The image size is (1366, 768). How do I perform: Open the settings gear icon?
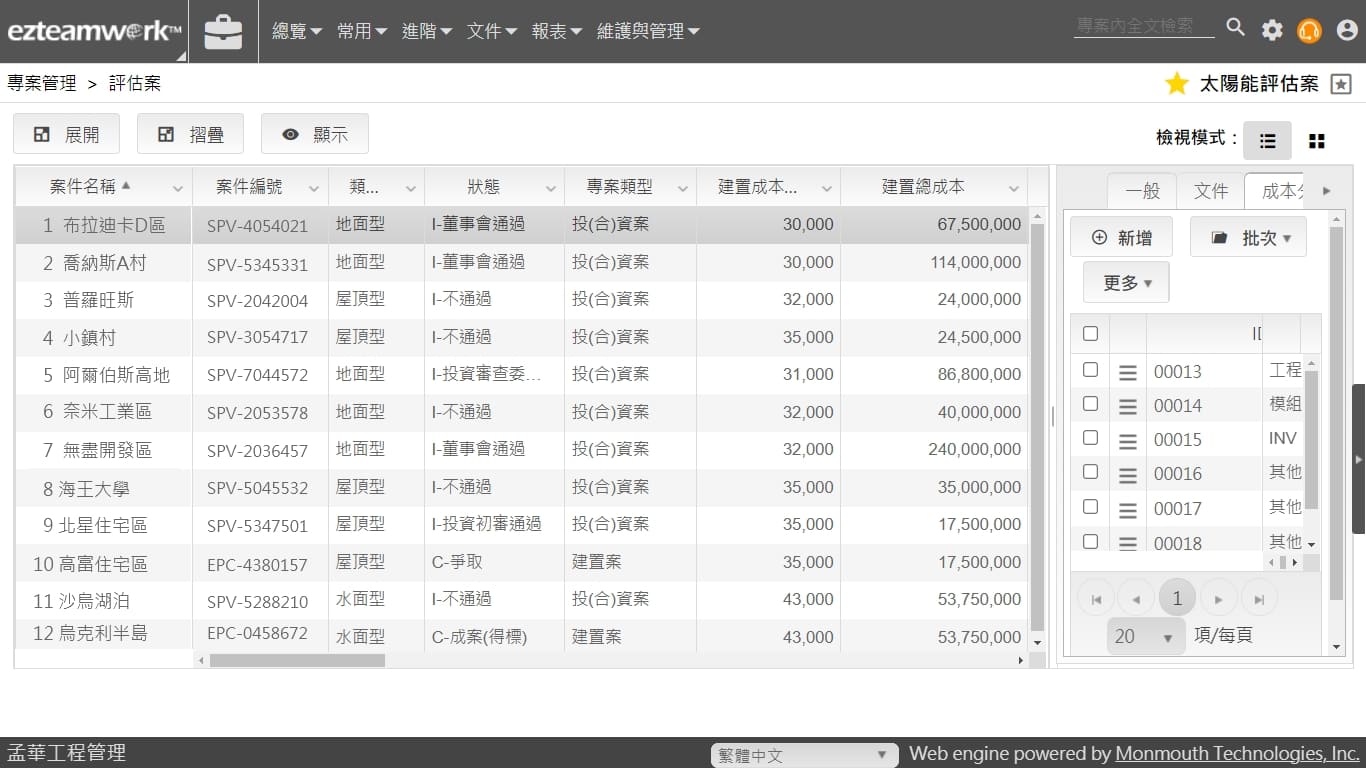click(x=1272, y=30)
